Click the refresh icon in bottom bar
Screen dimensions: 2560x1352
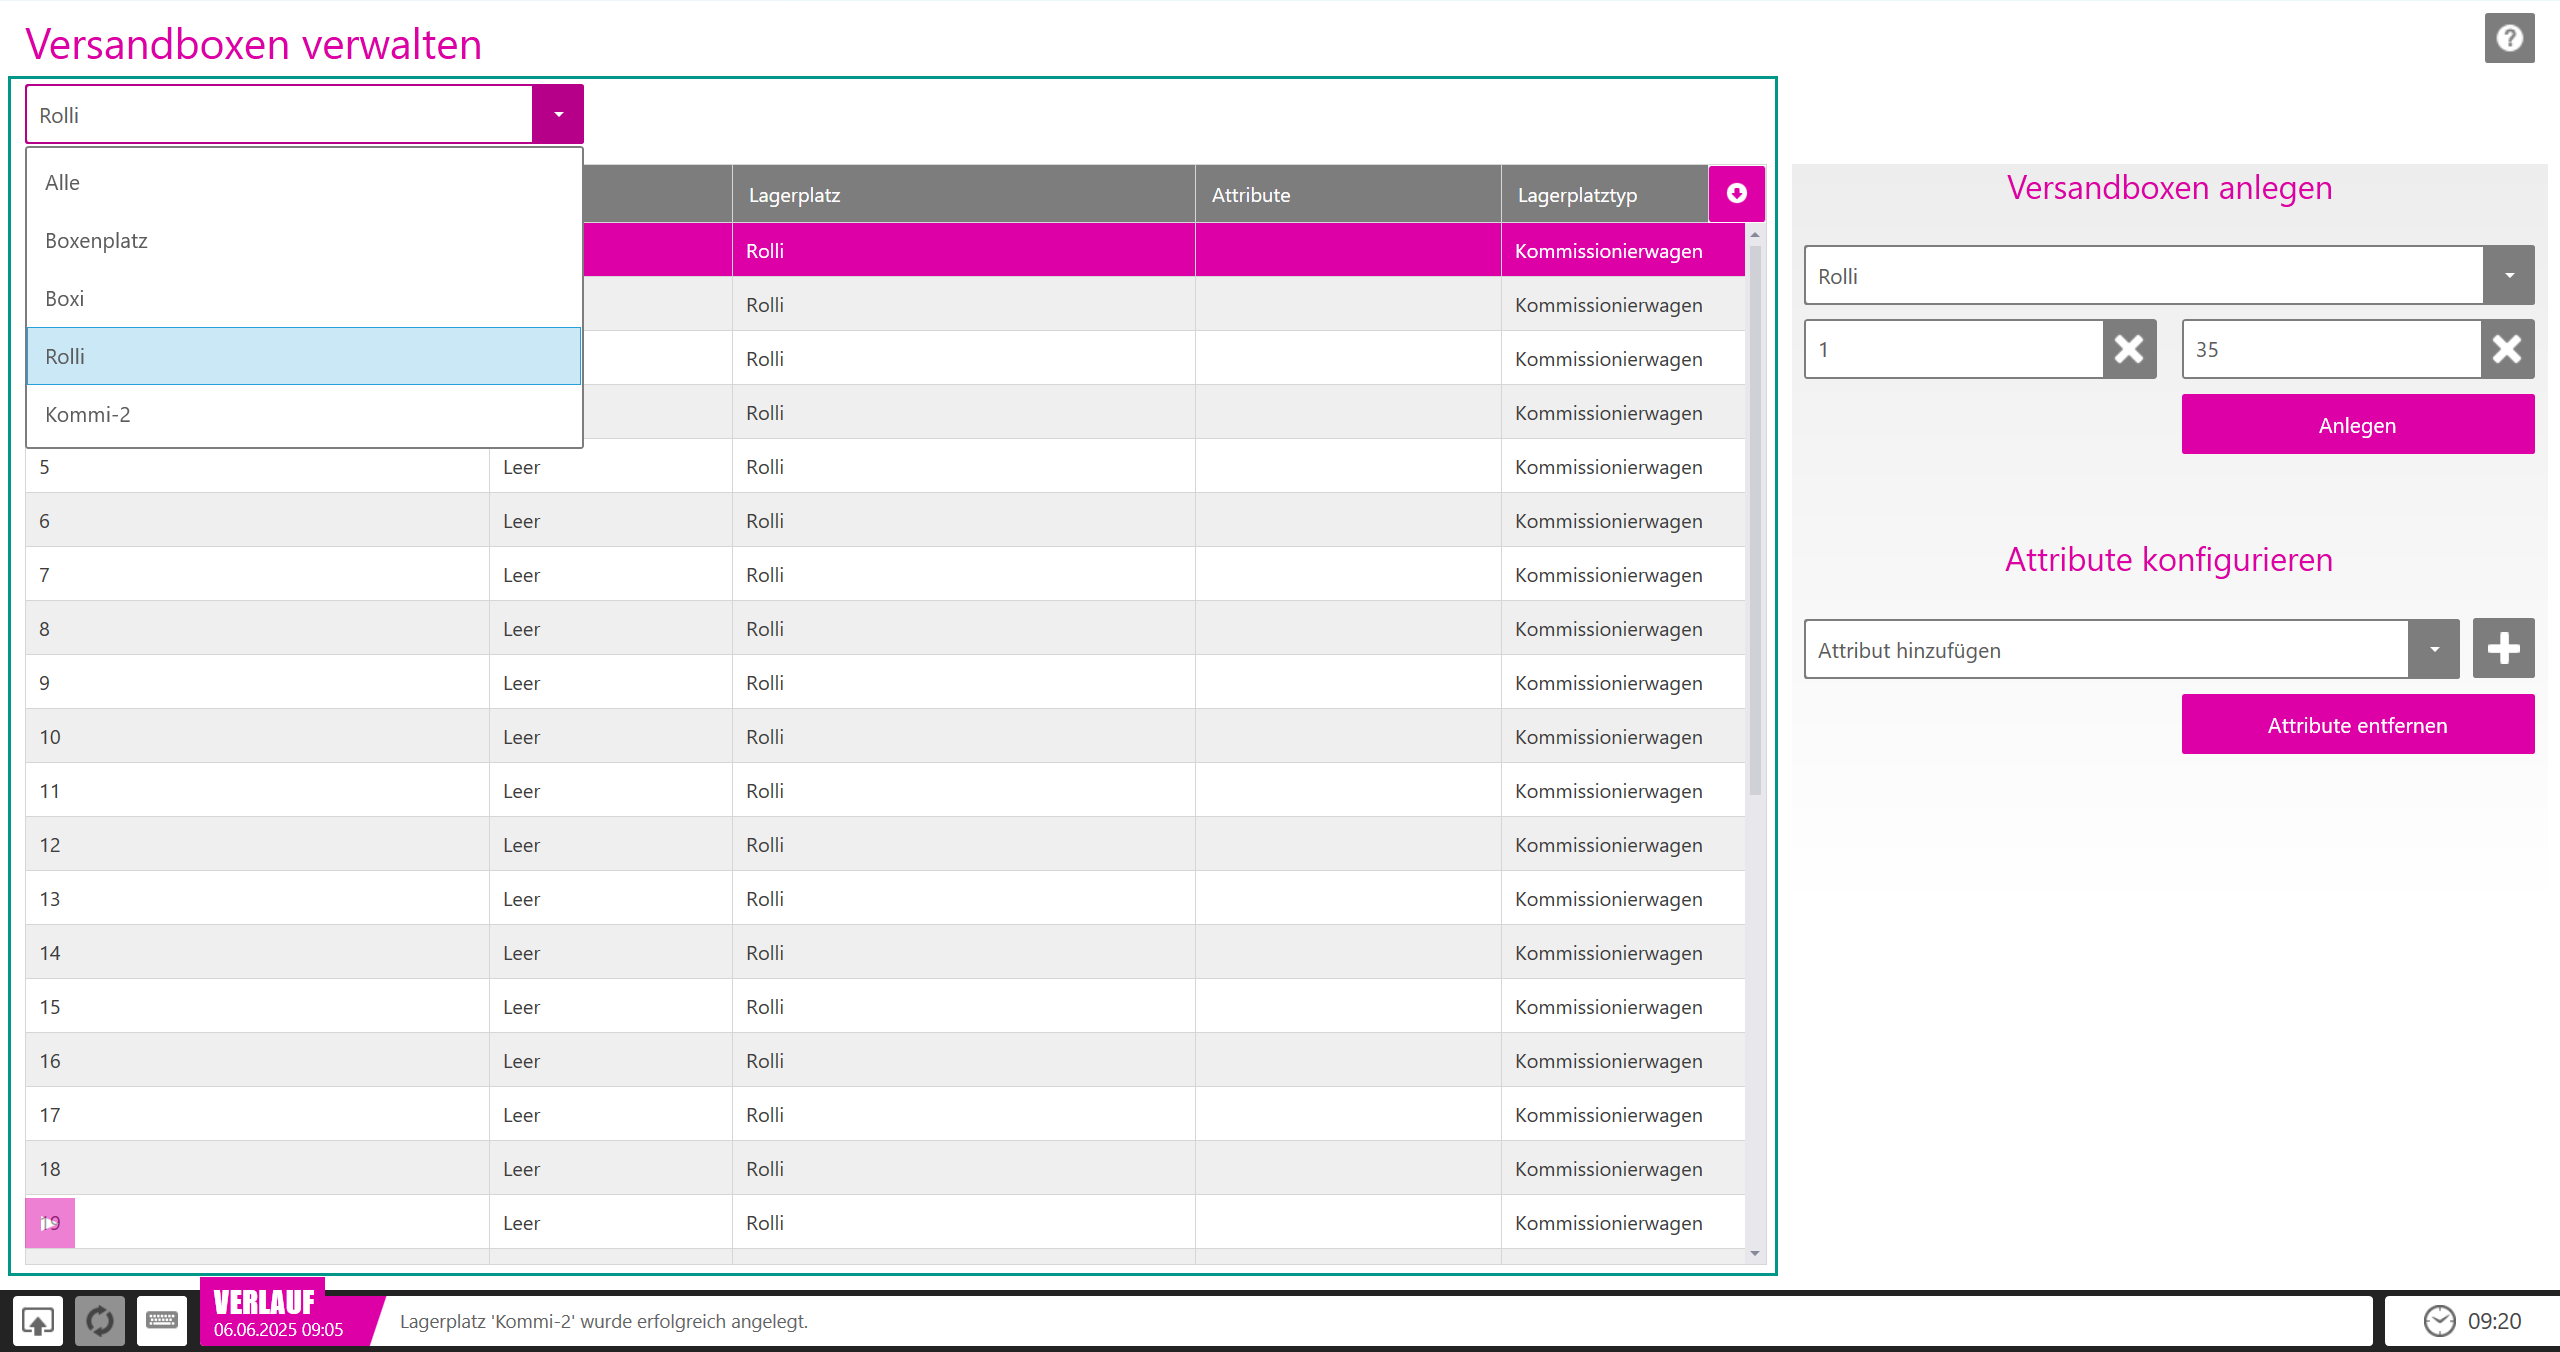(100, 1321)
